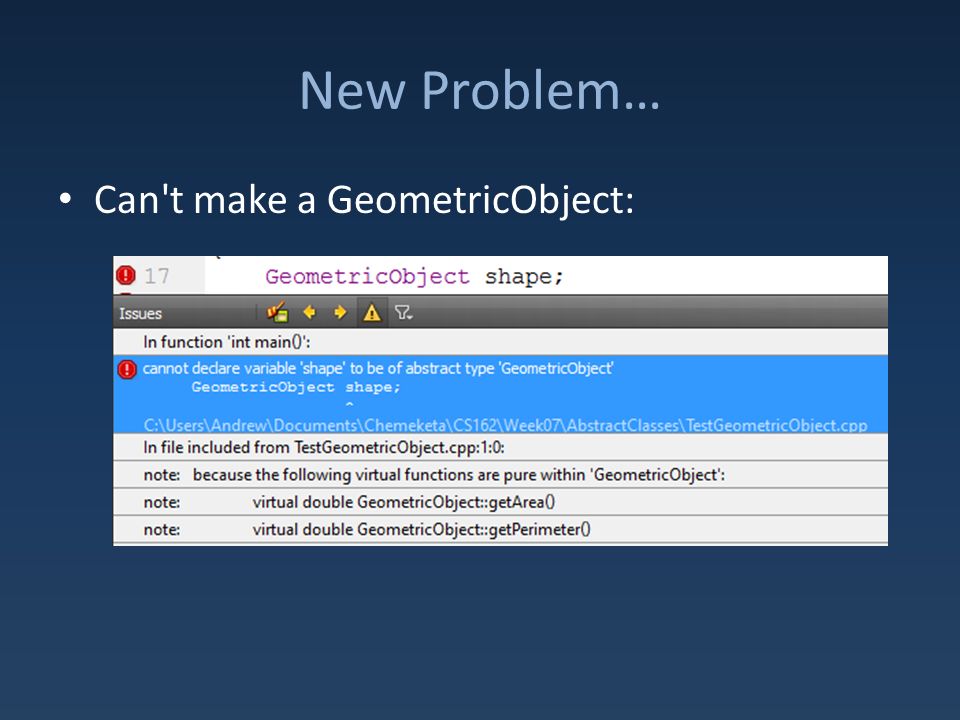Open the TestGeometricObject.cpp file path link
Image resolution: width=960 pixels, height=720 pixels.
(x=505, y=425)
